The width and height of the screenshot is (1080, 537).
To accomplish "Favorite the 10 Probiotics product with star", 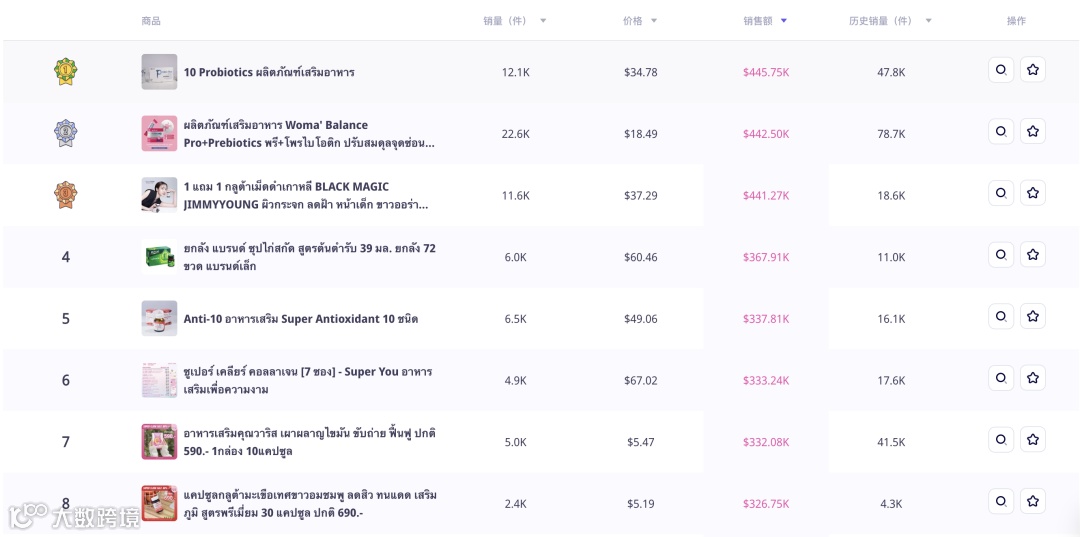I will [x=1033, y=70].
